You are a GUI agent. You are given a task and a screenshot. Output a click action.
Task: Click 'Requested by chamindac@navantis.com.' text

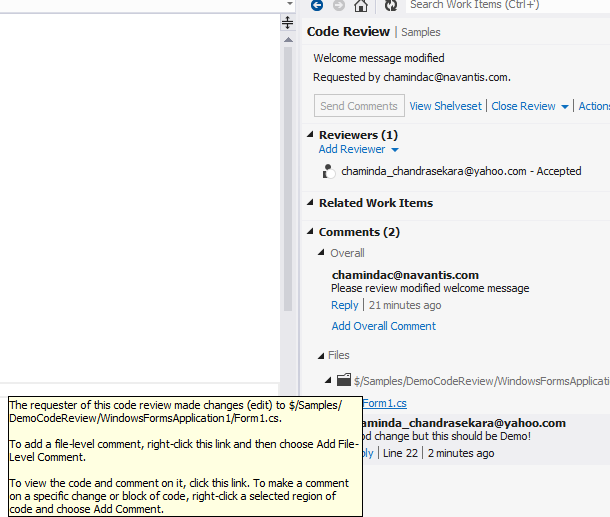click(x=412, y=77)
